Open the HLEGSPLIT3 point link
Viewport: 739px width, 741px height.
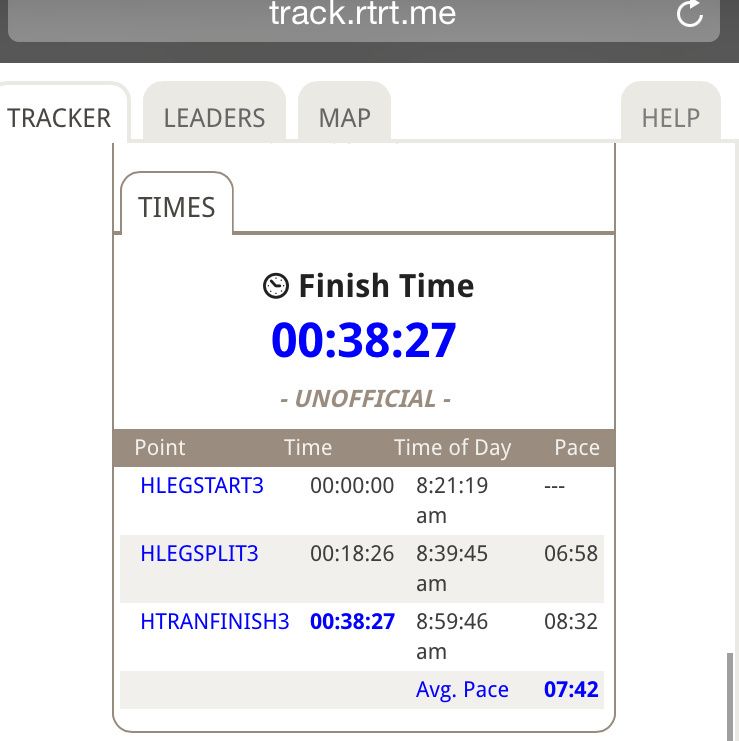pyautogui.click(x=199, y=553)
